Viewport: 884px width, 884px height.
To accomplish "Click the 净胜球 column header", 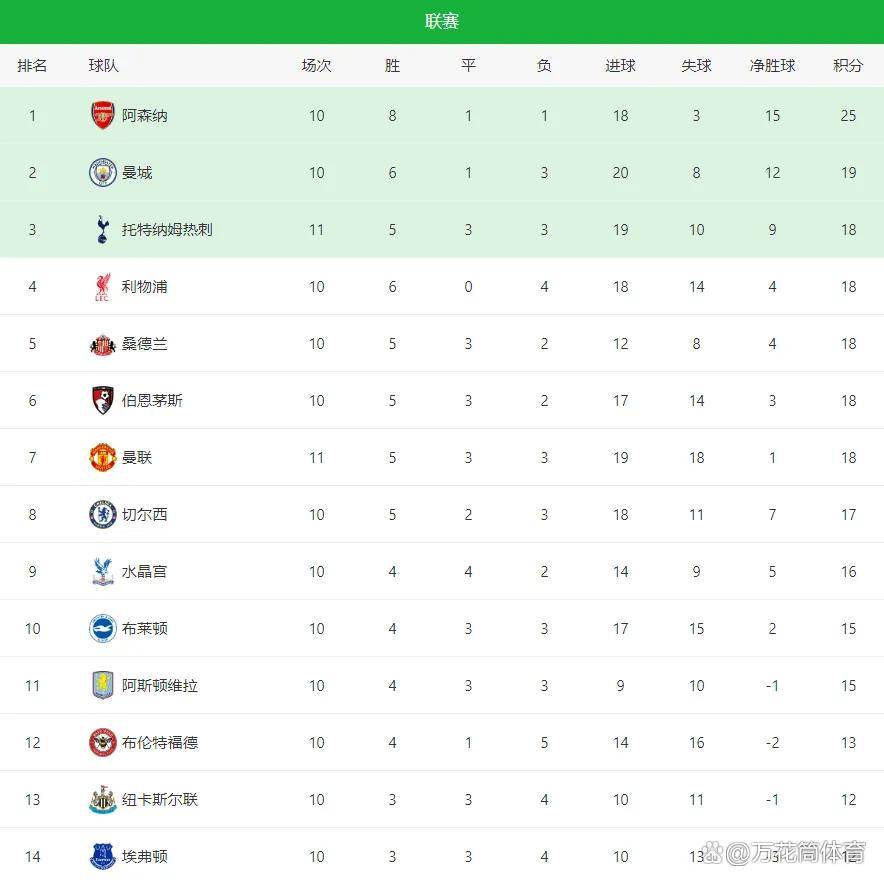I will [x=772, y=66].
